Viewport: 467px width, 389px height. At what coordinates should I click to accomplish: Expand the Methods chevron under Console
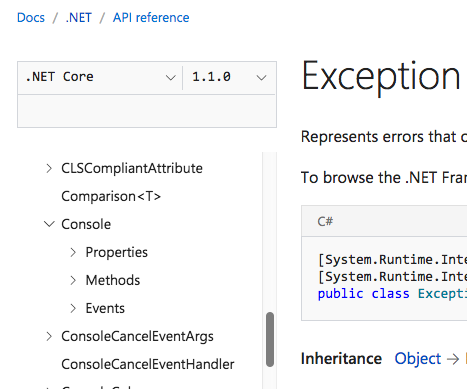click(x=73, y=280)
